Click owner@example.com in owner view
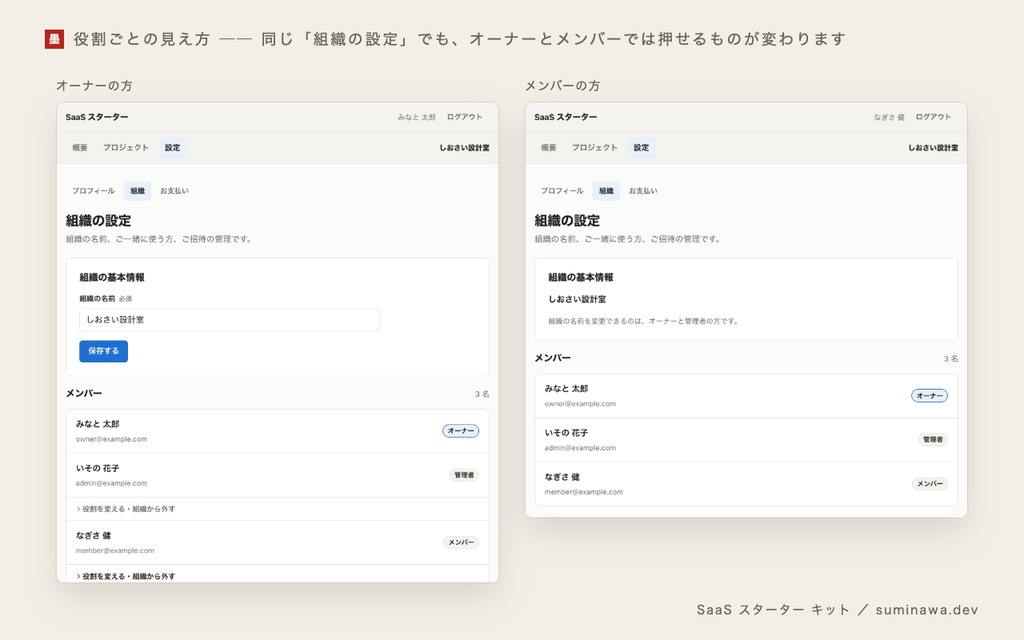 [x=111, y=439]
